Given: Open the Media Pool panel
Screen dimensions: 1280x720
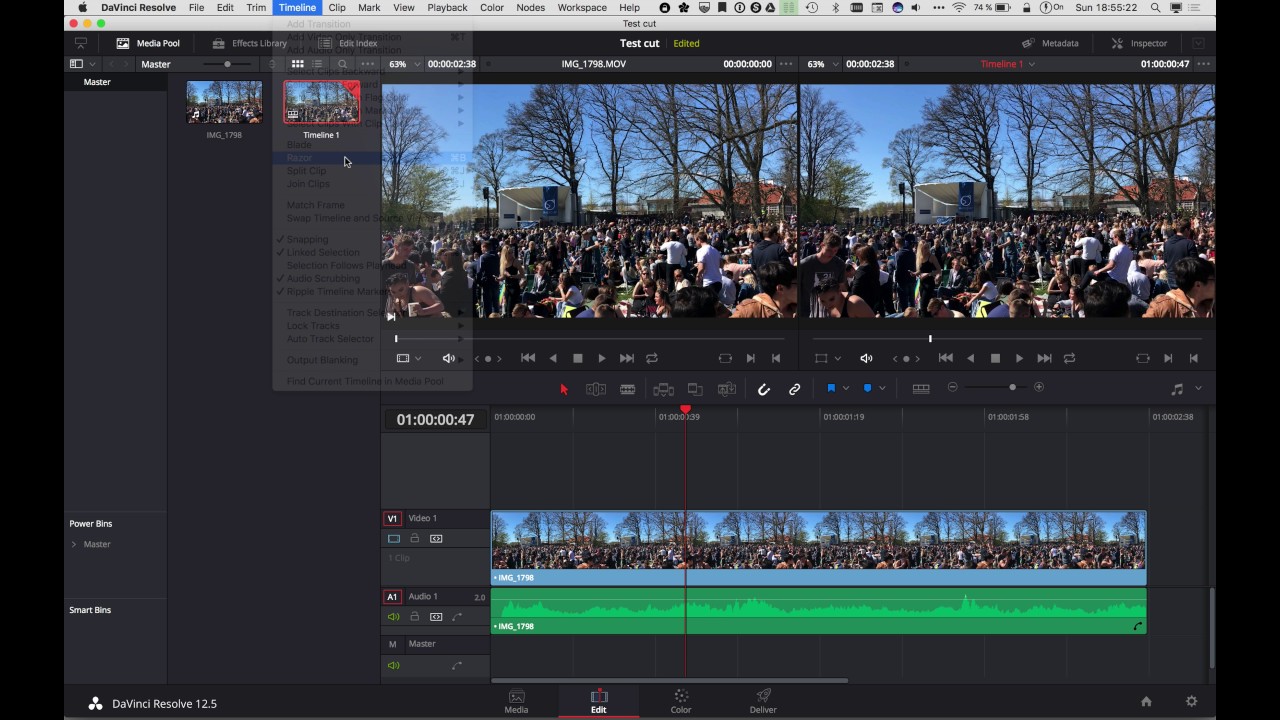Looking at the screenshot, I should pos(148,43).
